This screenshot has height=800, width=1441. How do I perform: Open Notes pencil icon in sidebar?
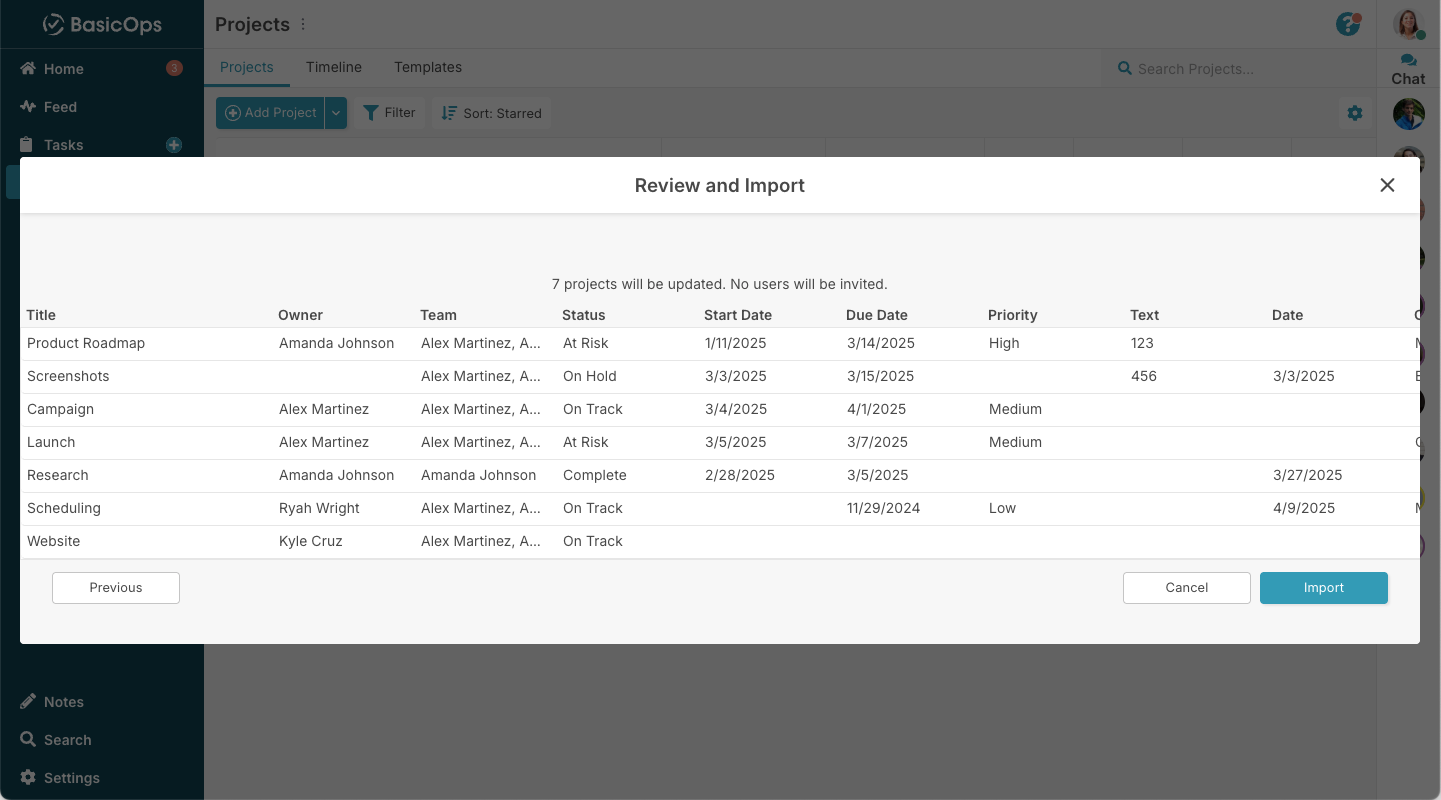pos(28,702)
